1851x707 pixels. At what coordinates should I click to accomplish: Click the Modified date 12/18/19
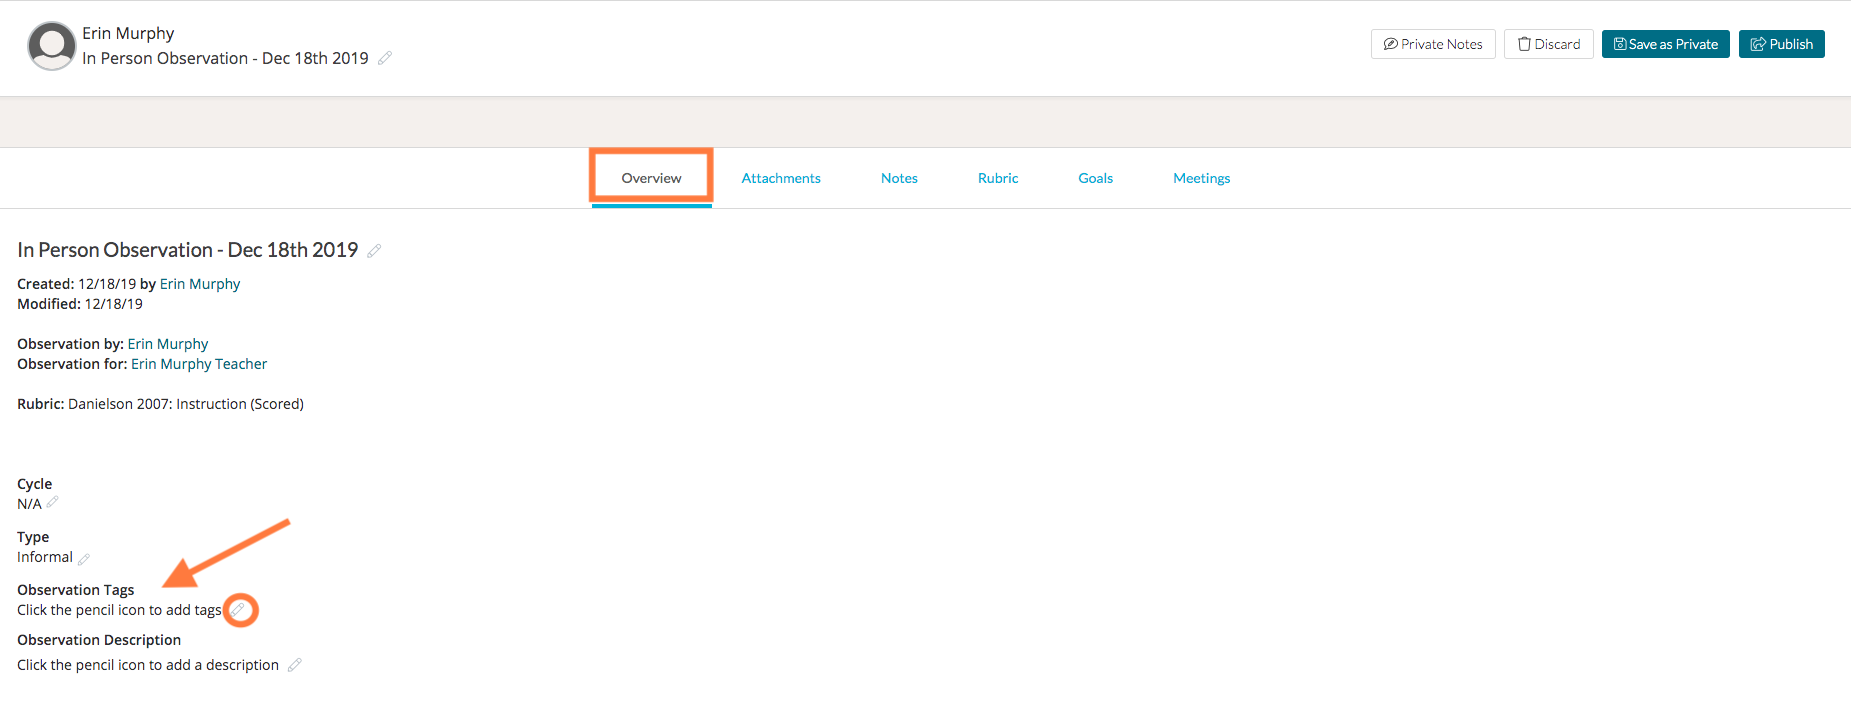[114, 304]
